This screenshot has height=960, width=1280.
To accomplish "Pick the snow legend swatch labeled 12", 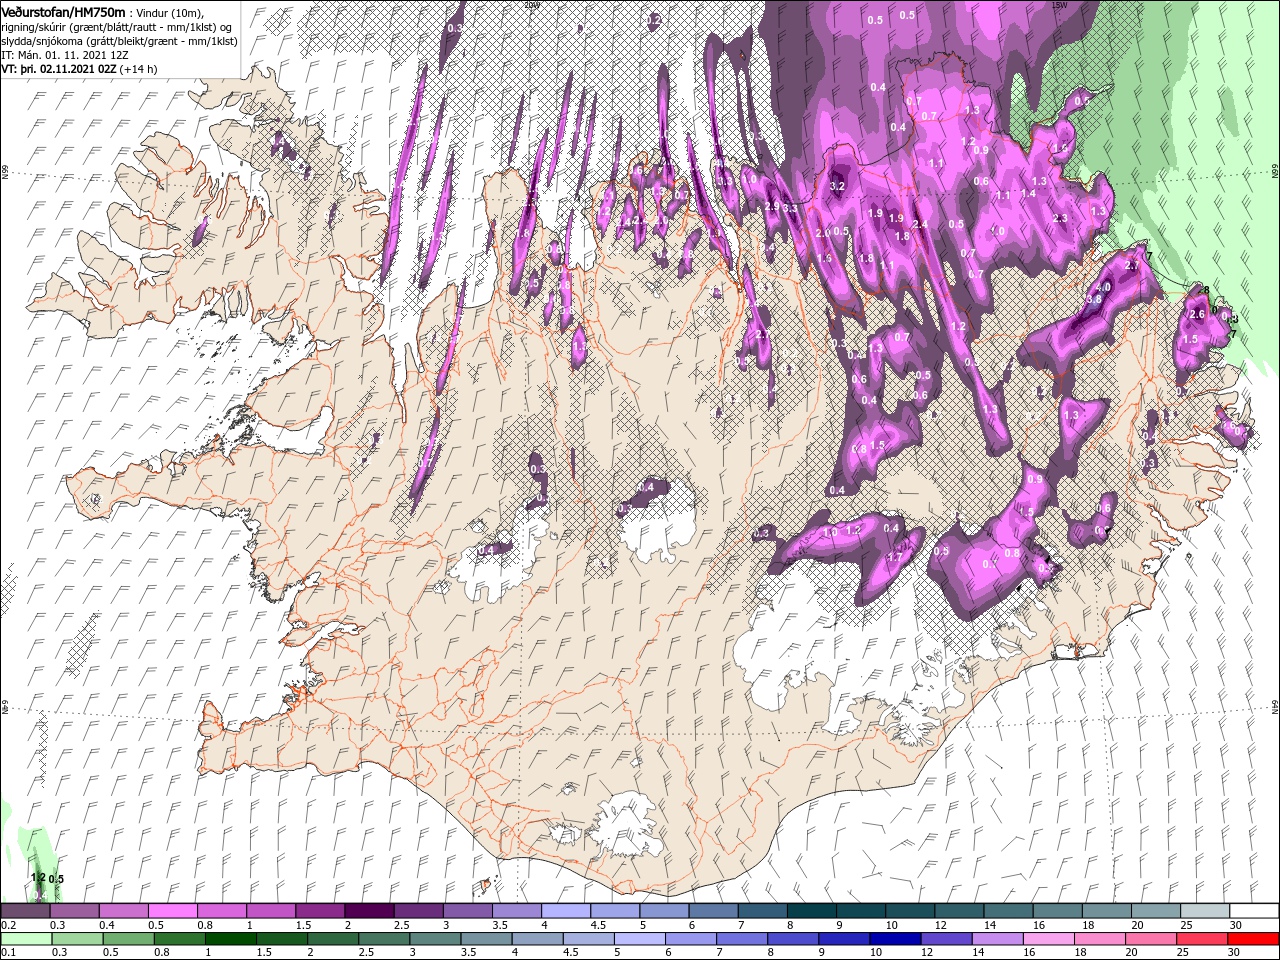I will click(x=958, y=911).
